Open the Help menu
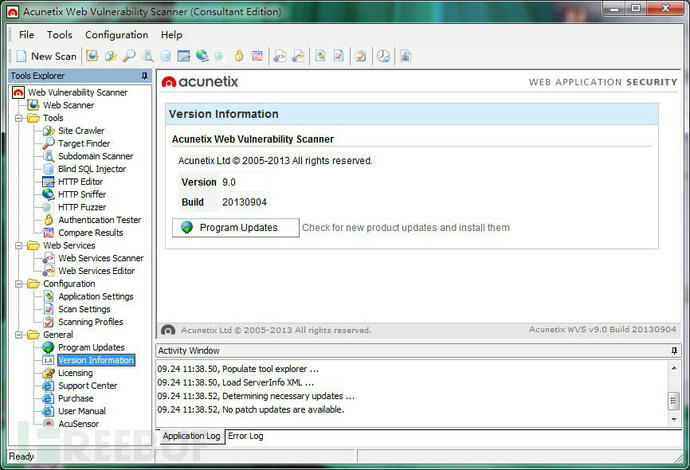This screenshot has height=470, width=690. pyautogui.click(x=171, y=35)
